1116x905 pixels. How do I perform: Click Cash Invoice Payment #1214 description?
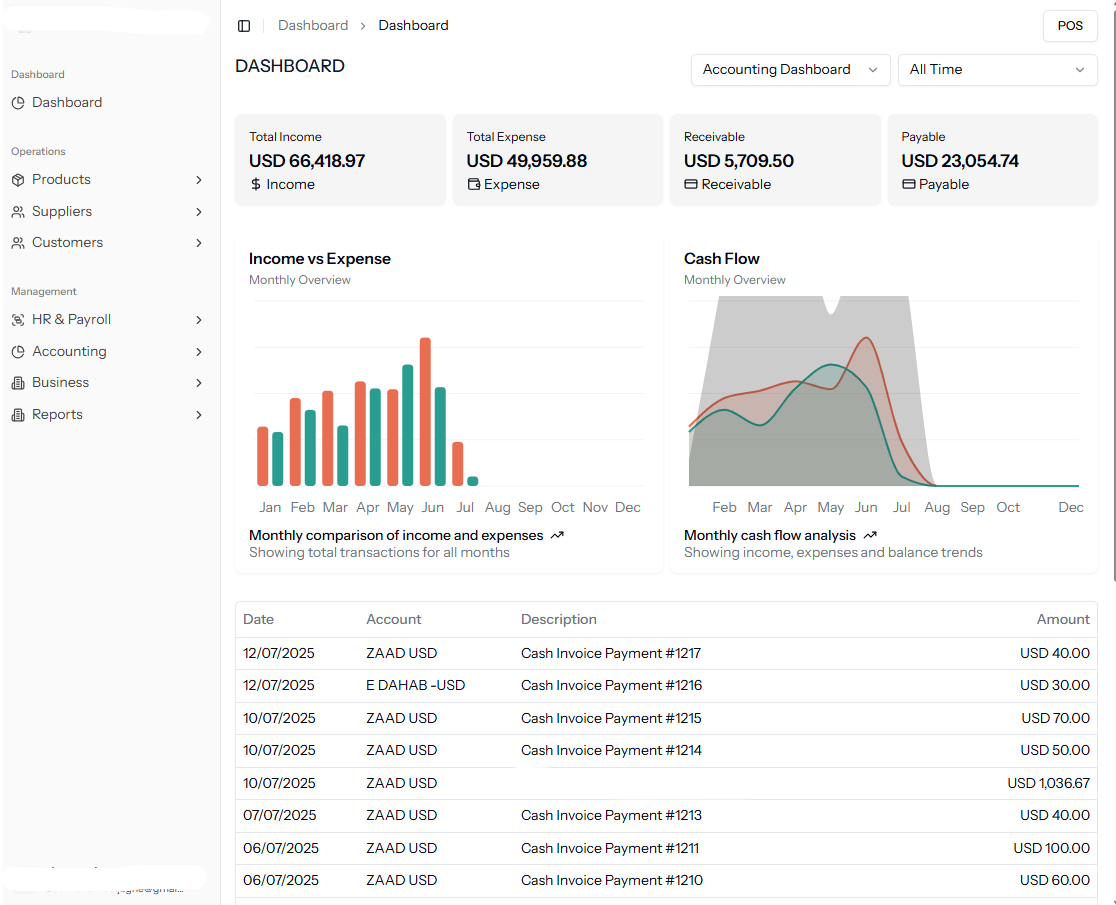click(x=611, y=751)
